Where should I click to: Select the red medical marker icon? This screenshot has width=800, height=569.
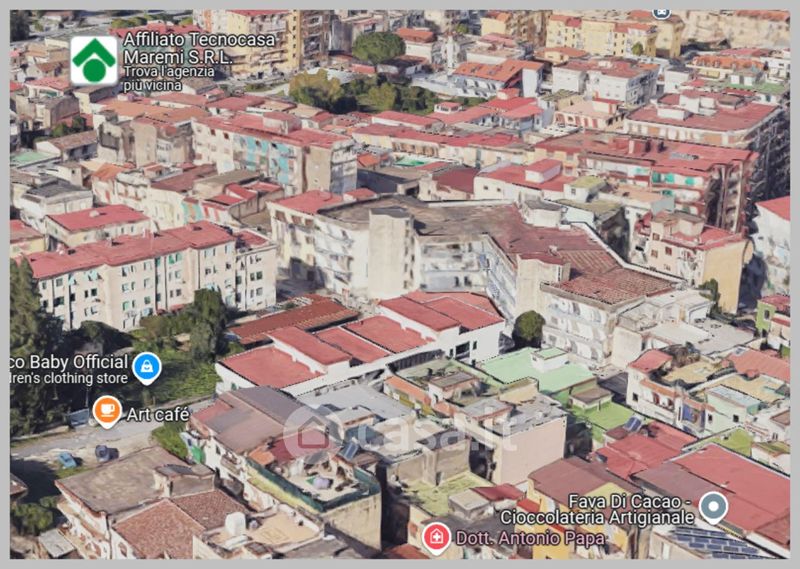tap(435, 537)
